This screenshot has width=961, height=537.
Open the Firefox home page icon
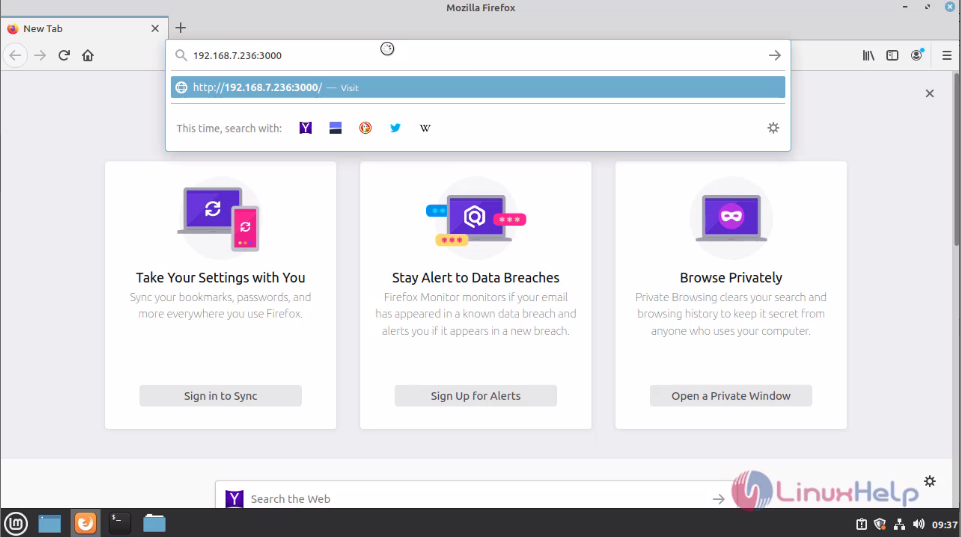(x=88, y=55)
